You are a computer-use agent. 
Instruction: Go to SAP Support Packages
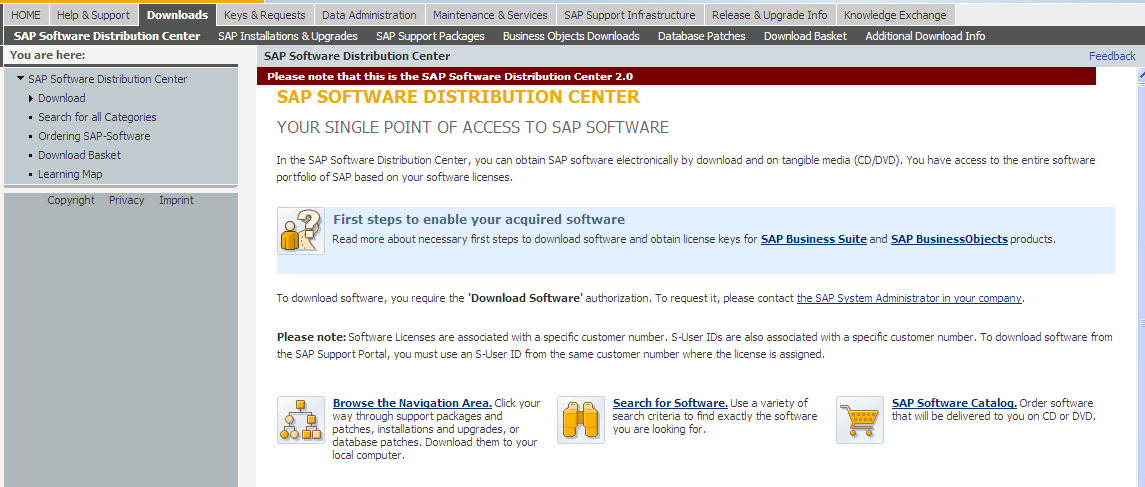click(x=430, y=36)
